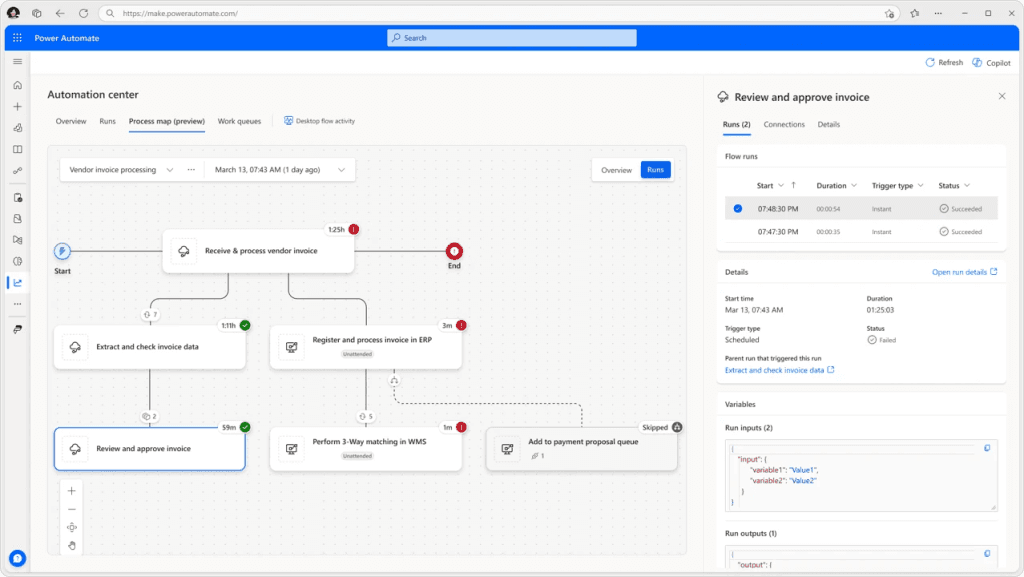Open Desktop flow activity
Image resolution: width=1024 pixels, height=577 pixels.
pos(319,121)
